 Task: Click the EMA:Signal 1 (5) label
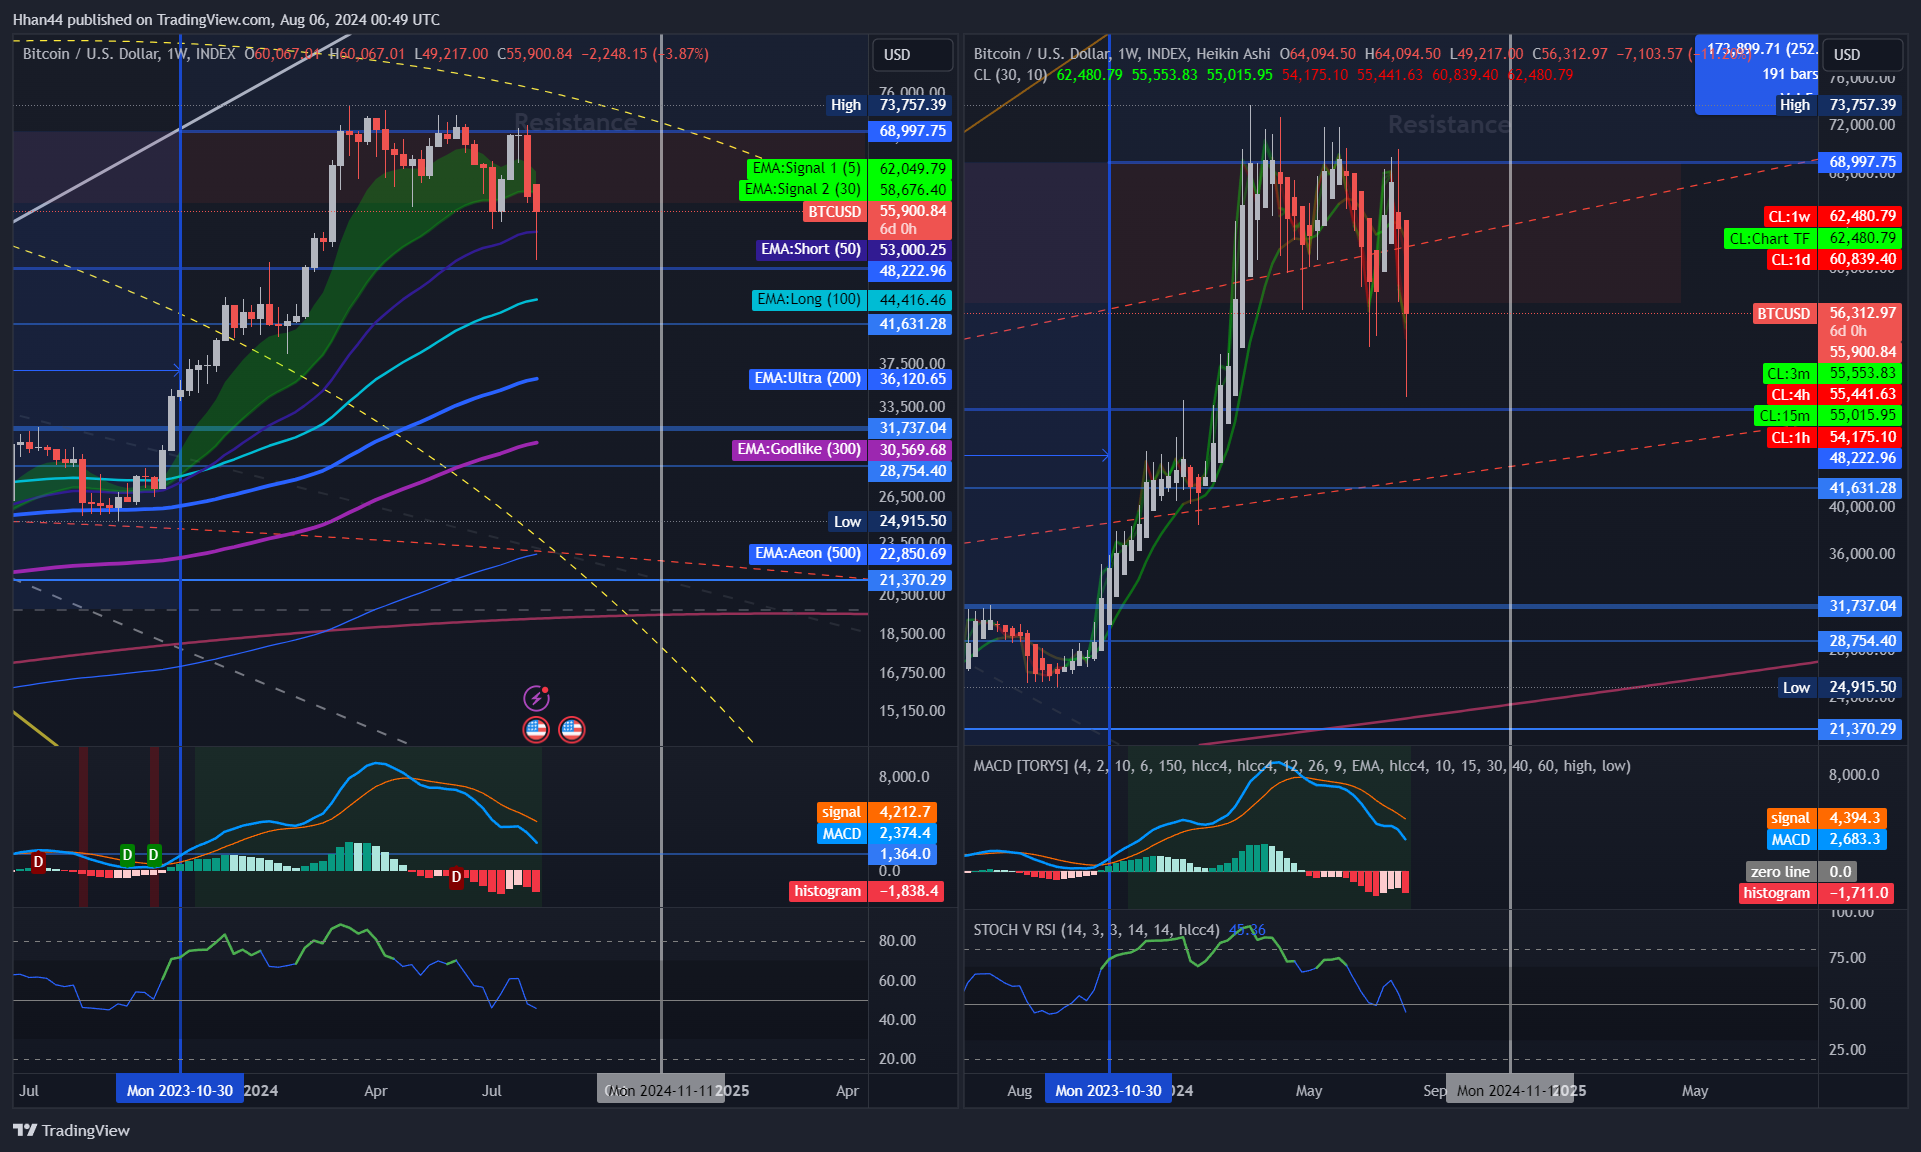(849, 169)
